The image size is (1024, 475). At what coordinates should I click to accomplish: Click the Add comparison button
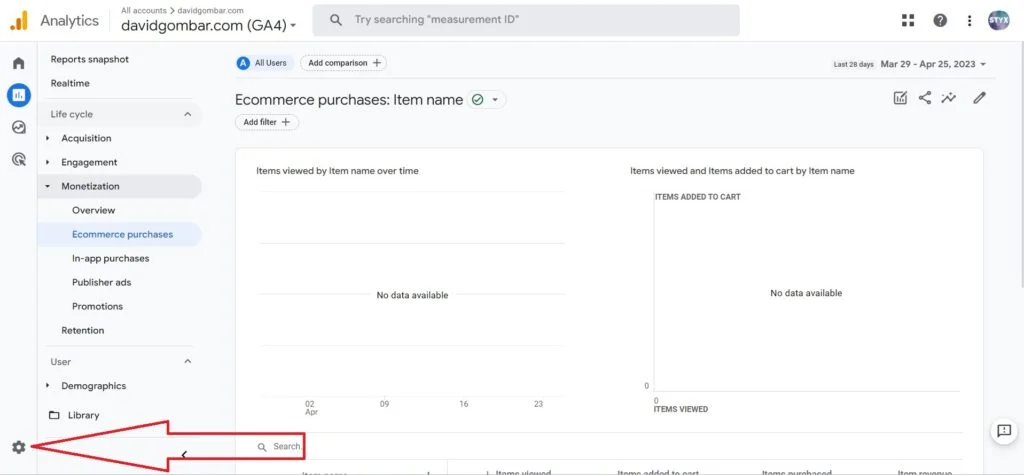click(x=344, y=63)
